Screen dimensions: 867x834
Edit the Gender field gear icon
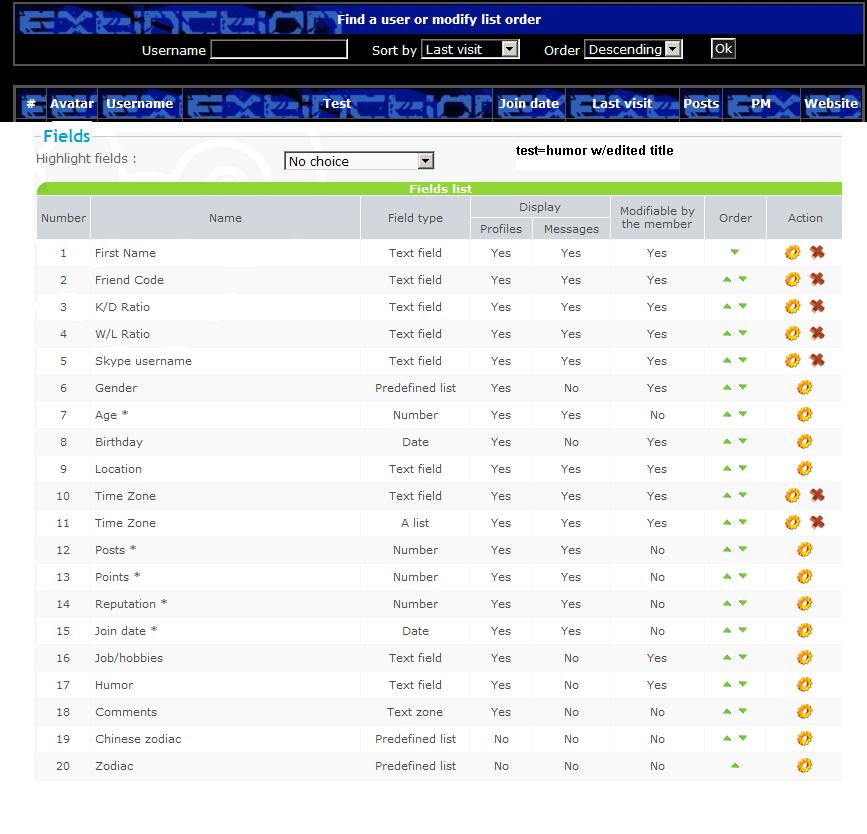point(805,388)
